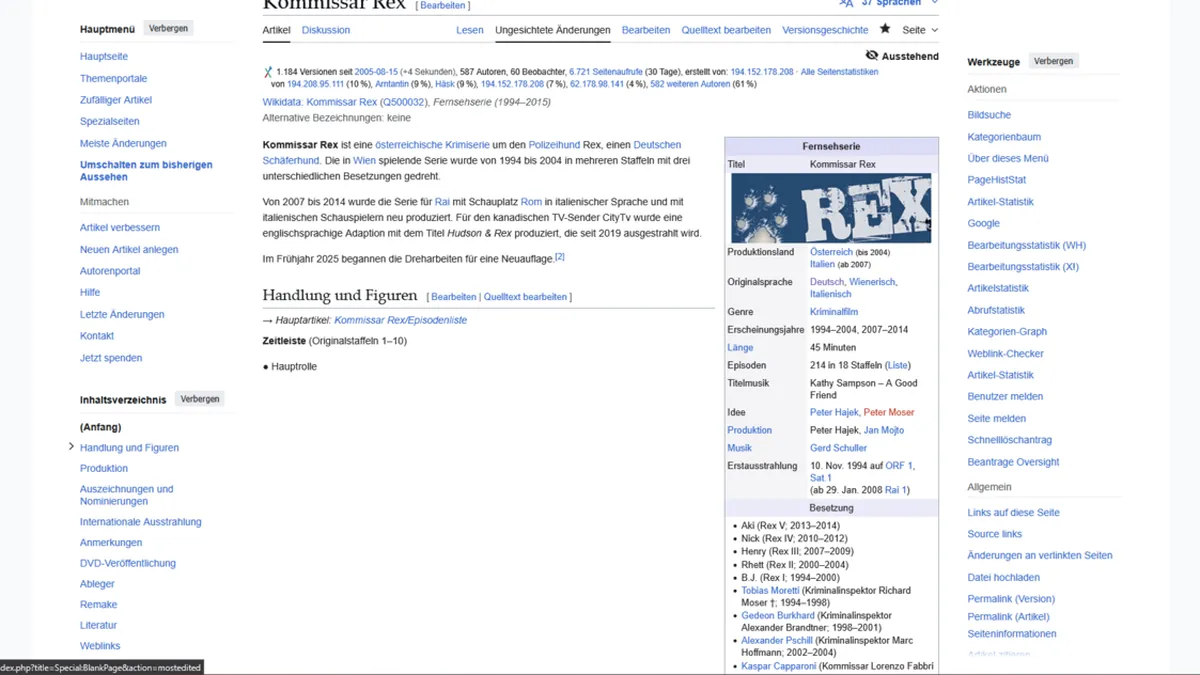Open the REX title logo image

[x=831, y=208]
